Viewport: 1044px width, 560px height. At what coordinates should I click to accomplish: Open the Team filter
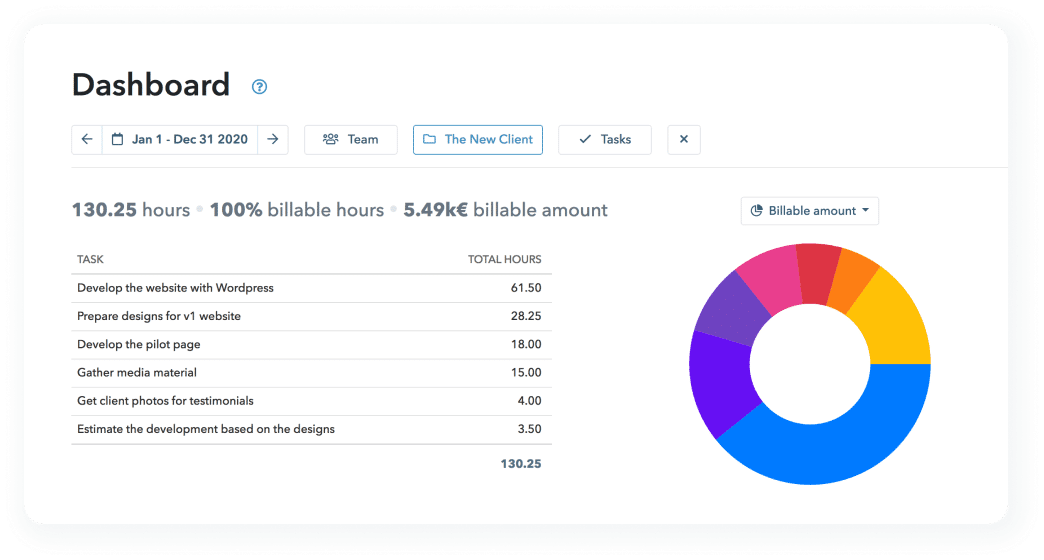tap(350, 140)
